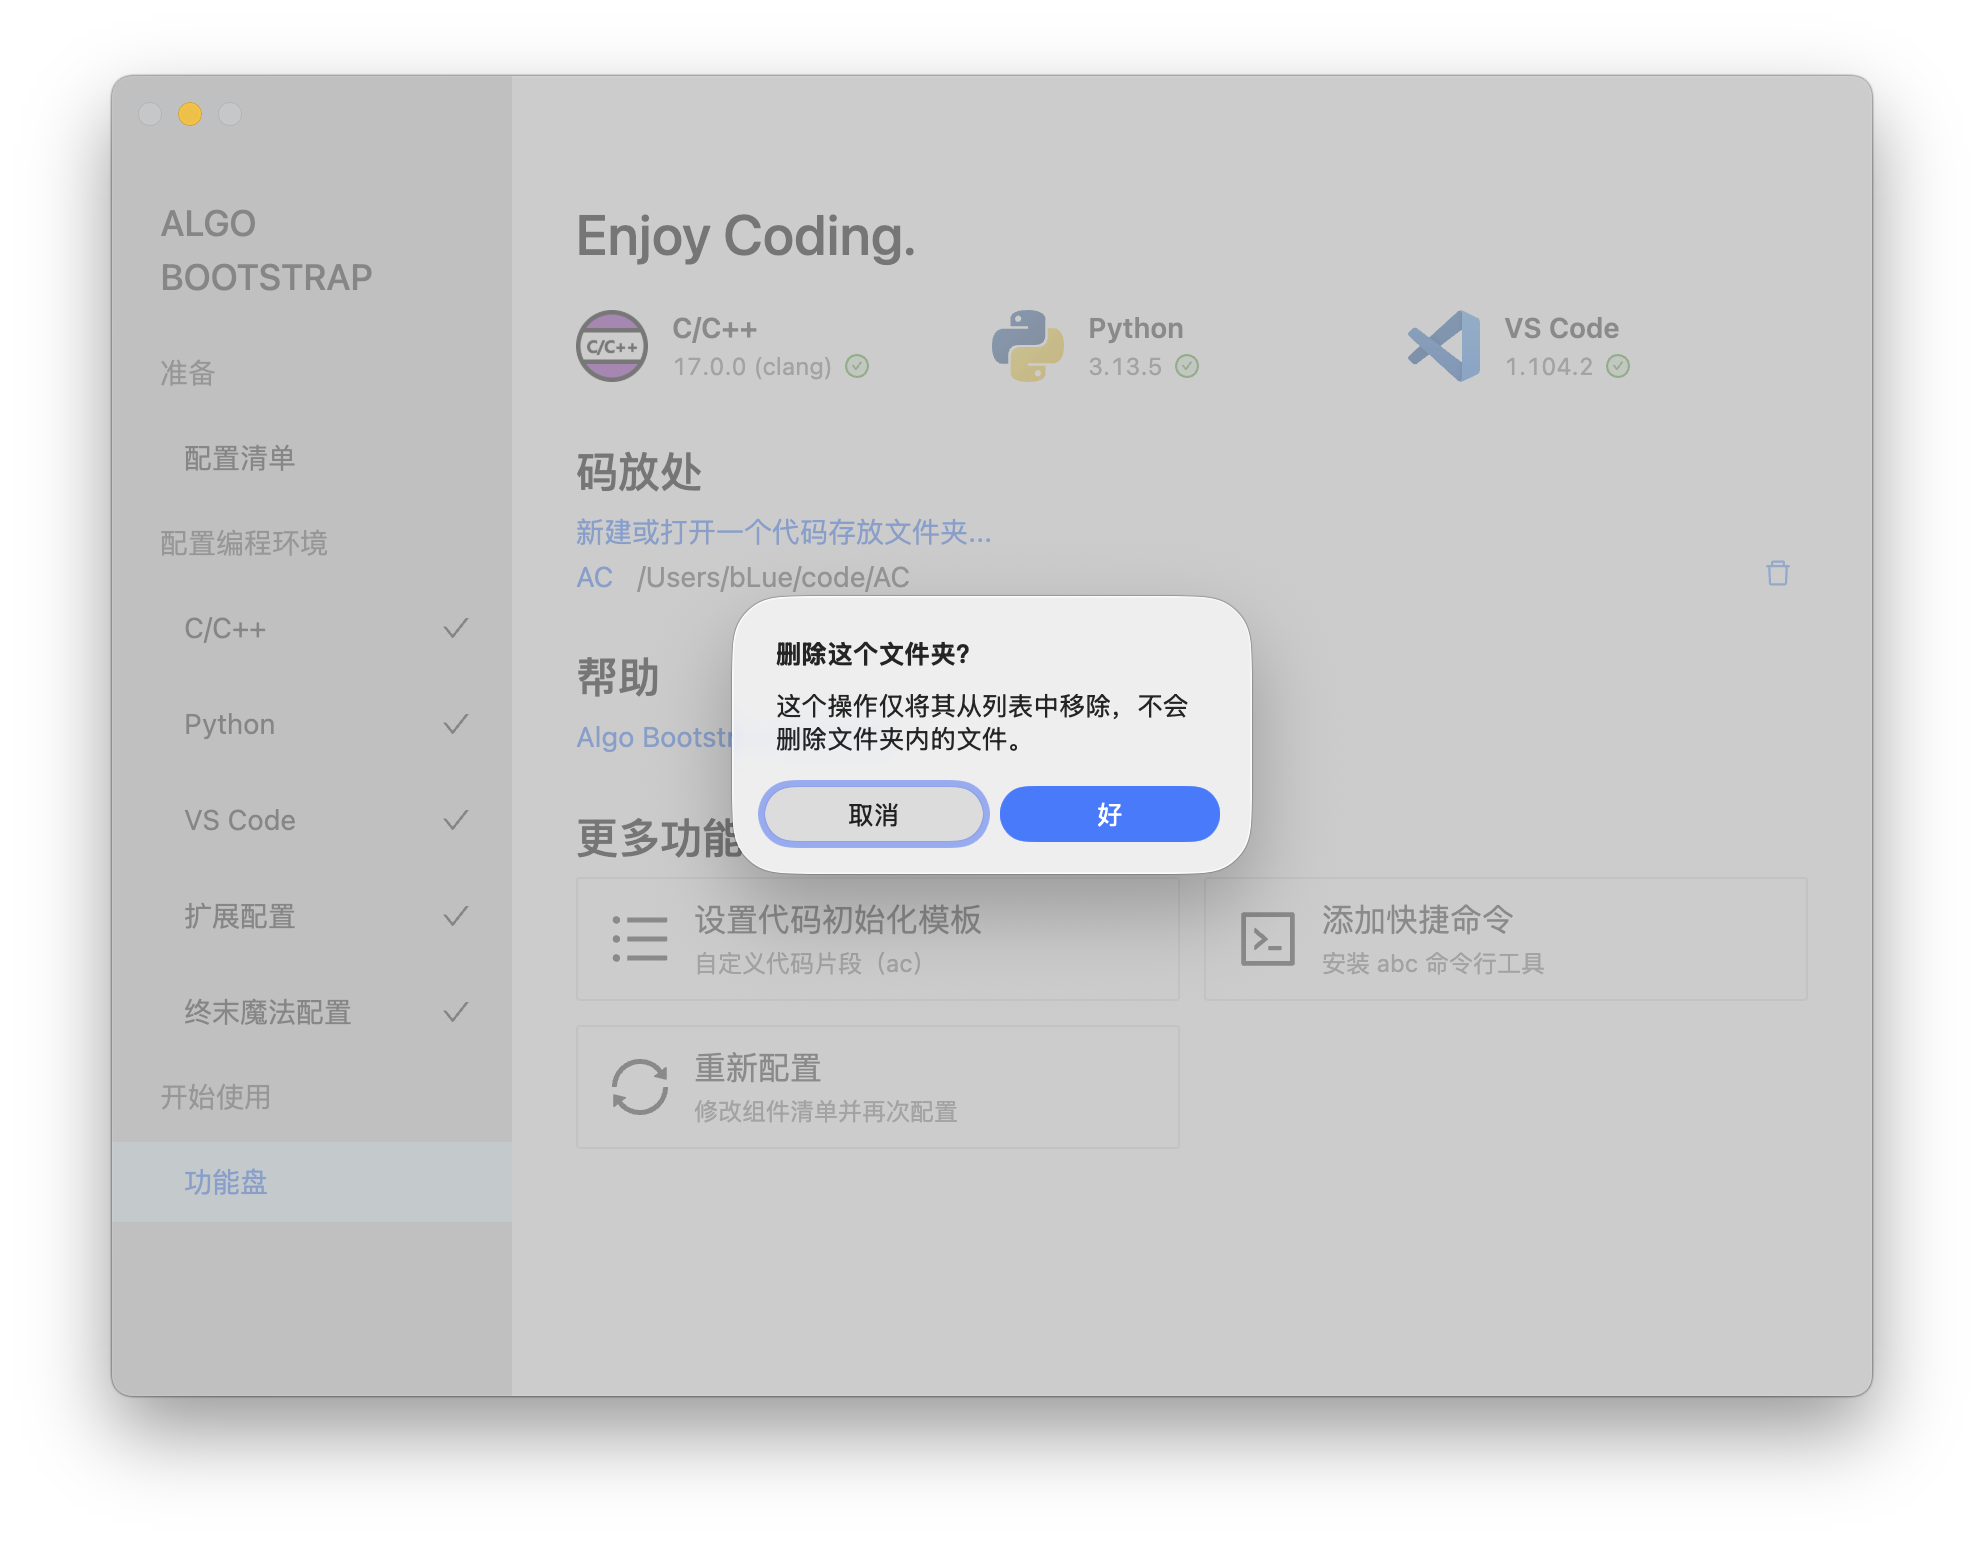The height and width of the screenshot is (1544, 1984).
Task: Click green check beside Python 3.13.5
Action: (1187, 367)
